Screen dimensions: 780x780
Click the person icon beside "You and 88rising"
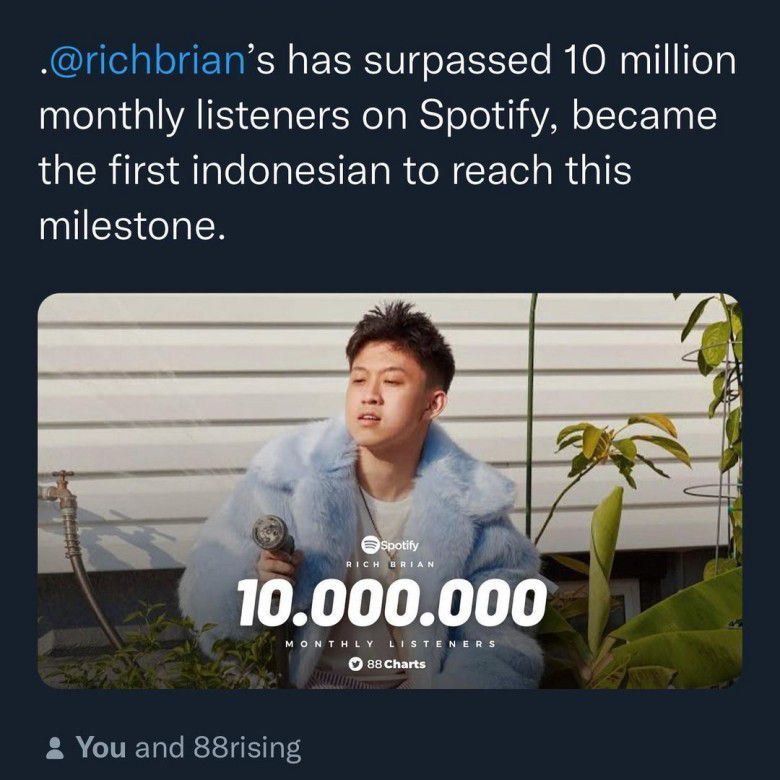tap(56, 748)
